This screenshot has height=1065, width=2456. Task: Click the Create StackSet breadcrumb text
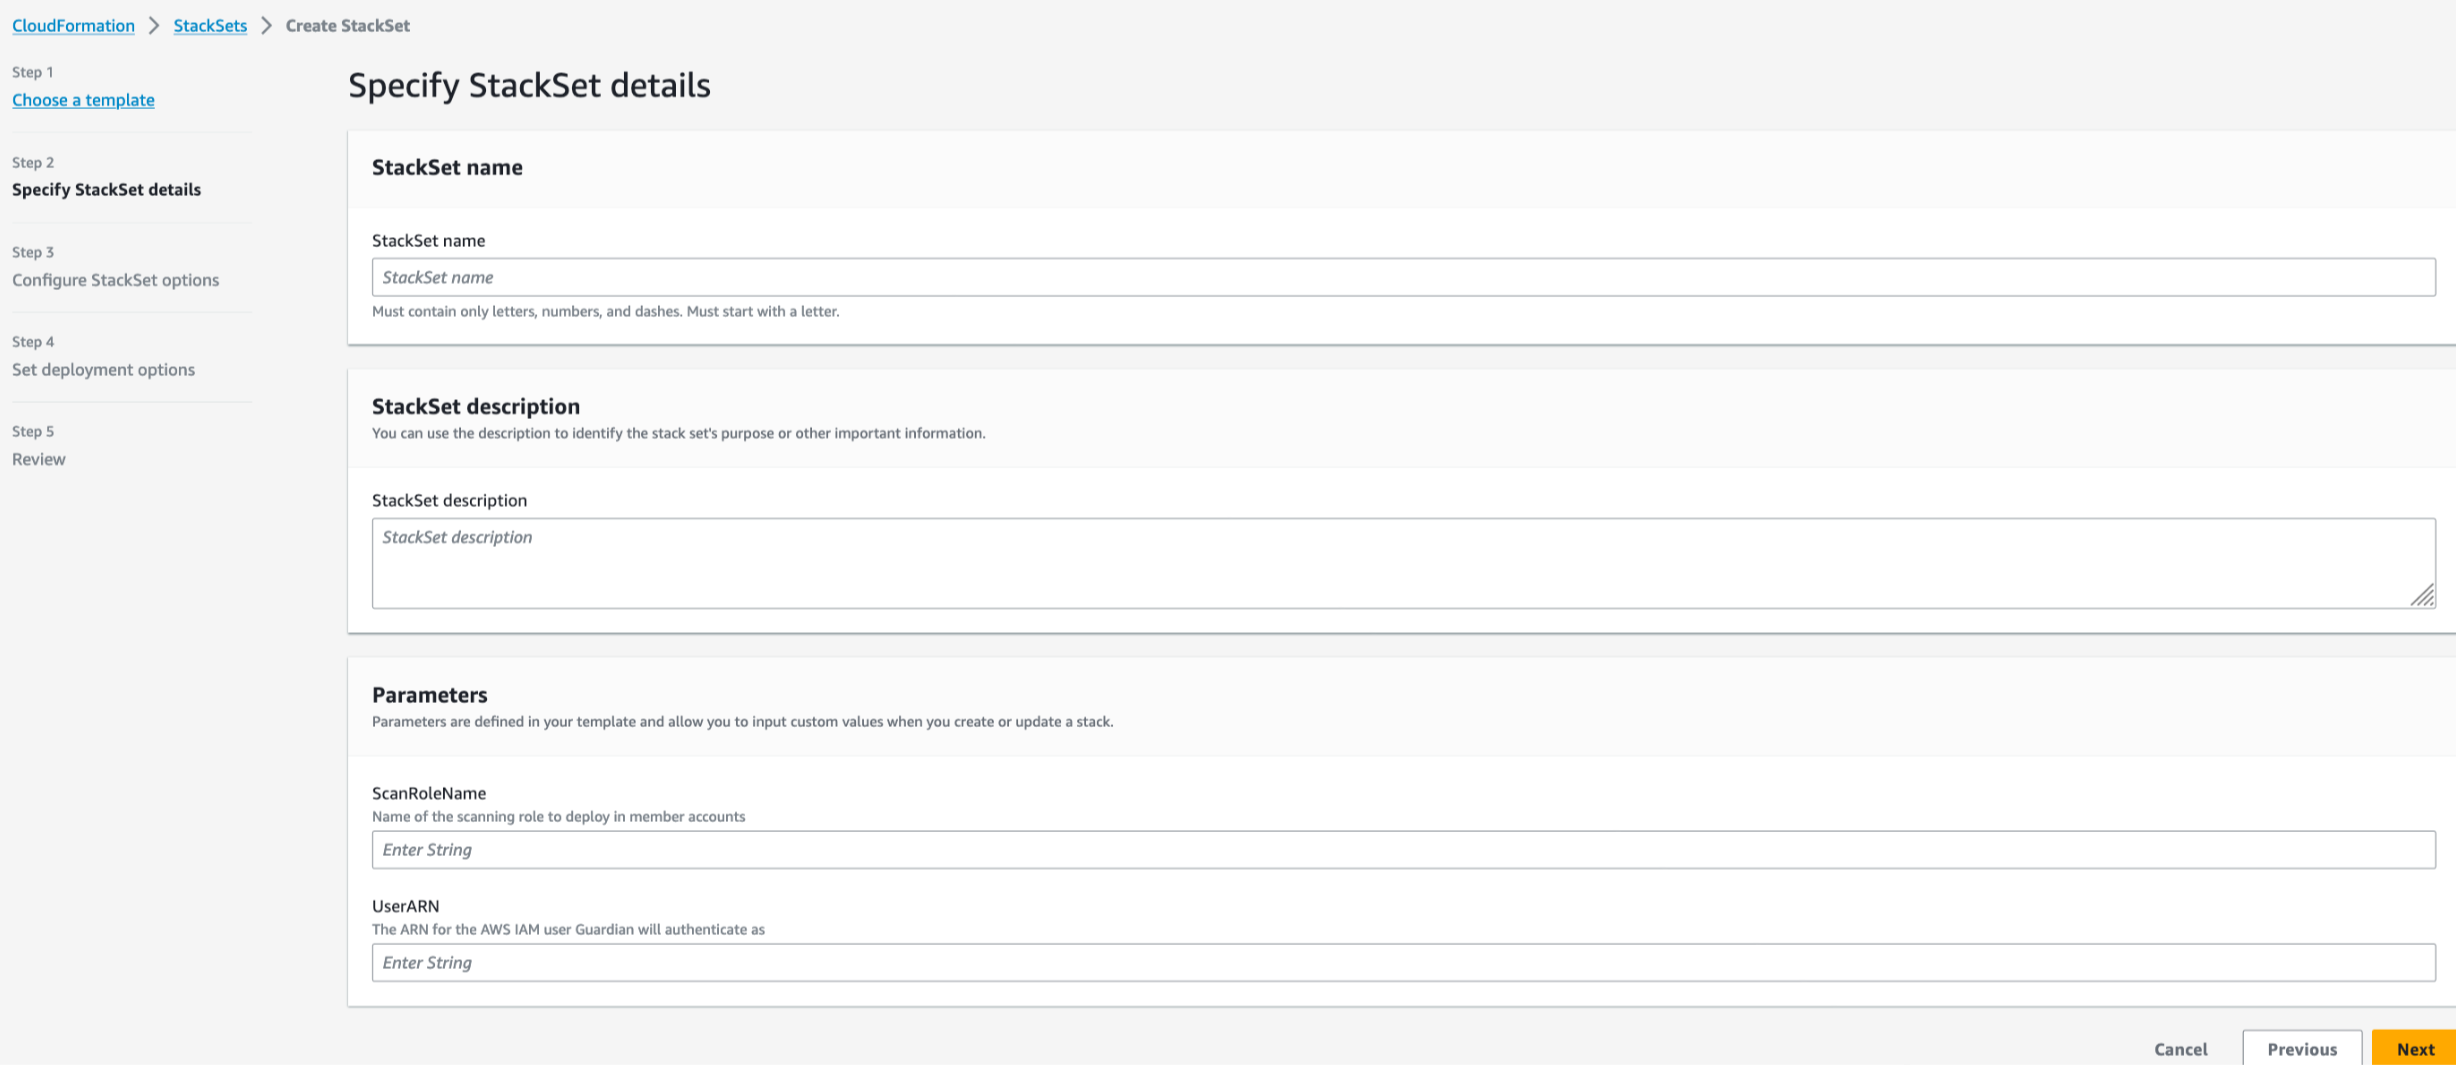click(347, 26)
